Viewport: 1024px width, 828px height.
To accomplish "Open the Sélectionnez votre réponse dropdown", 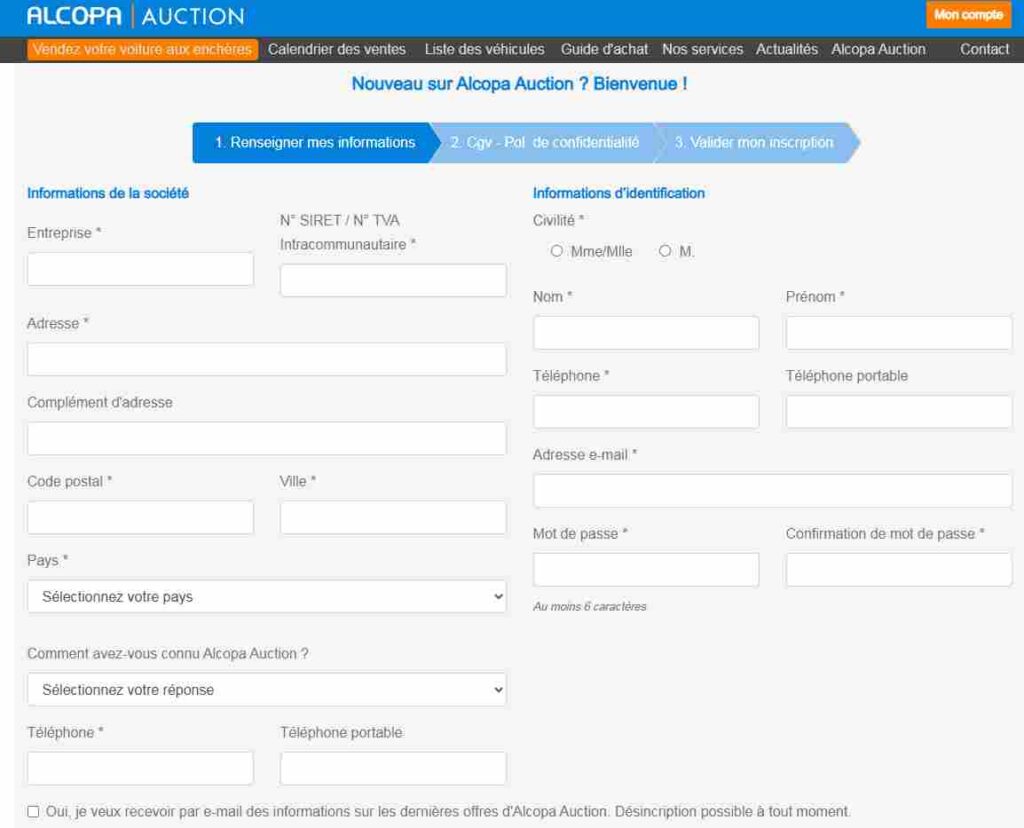I will pyautogui.click(x=266, y=690).
